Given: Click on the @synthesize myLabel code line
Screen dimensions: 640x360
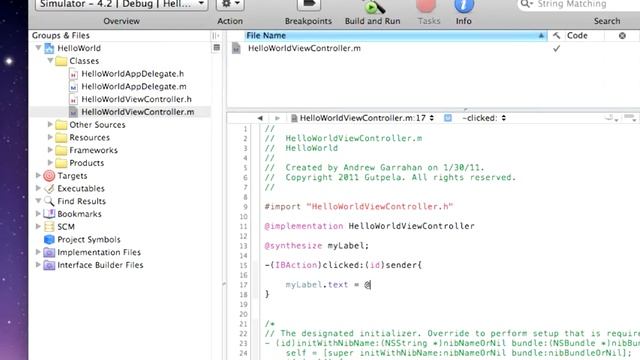Looking at the screenshot, I should pos(316,246).
